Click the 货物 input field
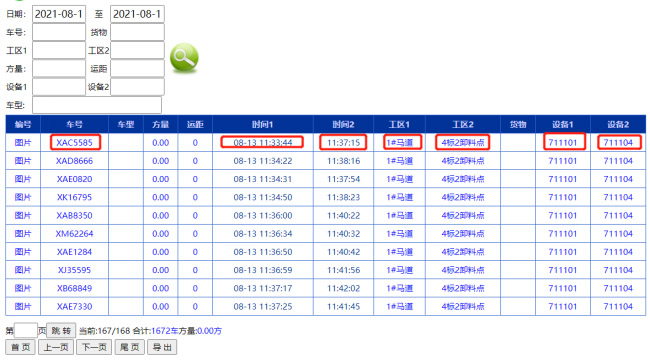This screenshot has height=364, width=650. click(137, 32)
